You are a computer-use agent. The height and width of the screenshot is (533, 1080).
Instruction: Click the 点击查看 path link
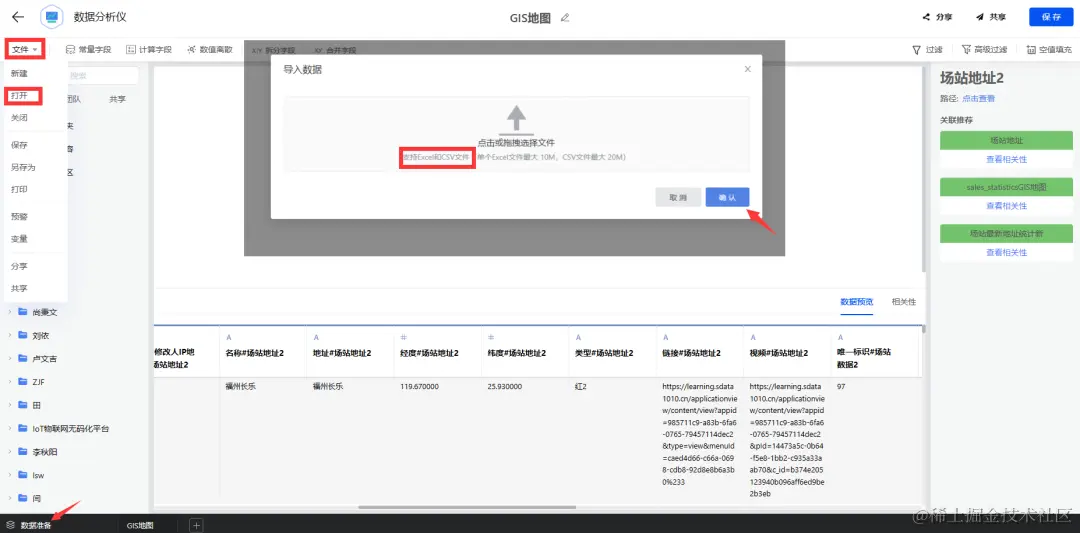tap(979, 98)
